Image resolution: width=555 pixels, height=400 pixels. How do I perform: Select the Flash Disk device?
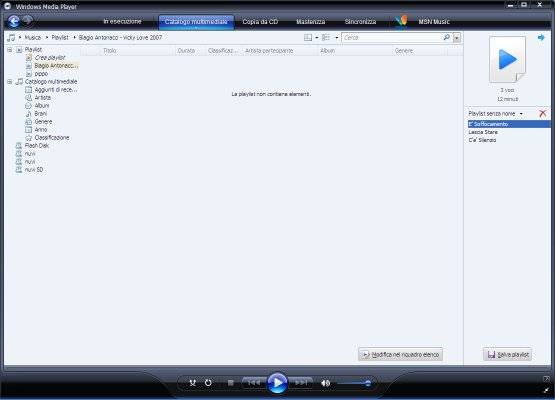(36, 145)
